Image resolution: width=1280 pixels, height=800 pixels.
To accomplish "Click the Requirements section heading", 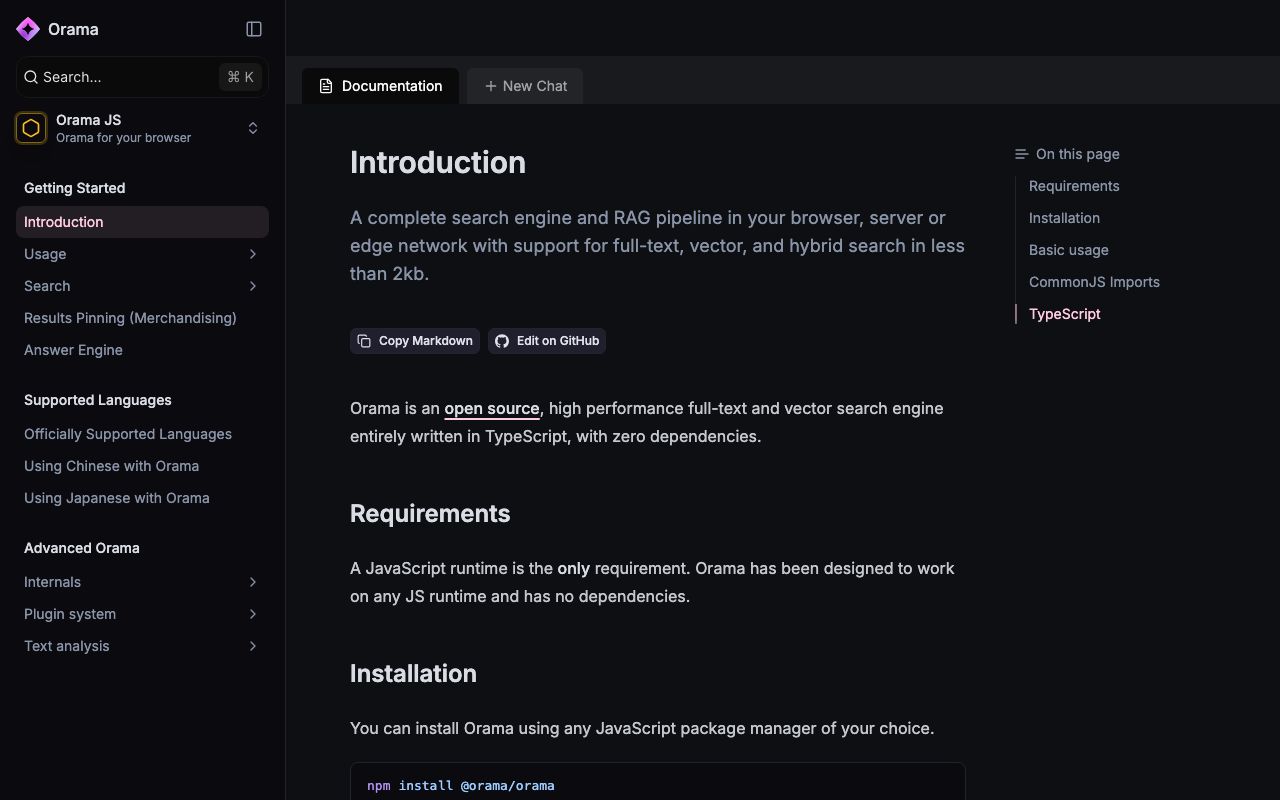I will 430,513.
